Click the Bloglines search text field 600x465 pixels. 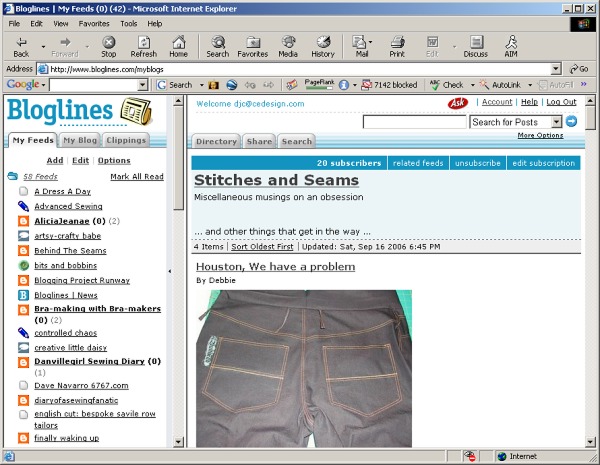414,122
